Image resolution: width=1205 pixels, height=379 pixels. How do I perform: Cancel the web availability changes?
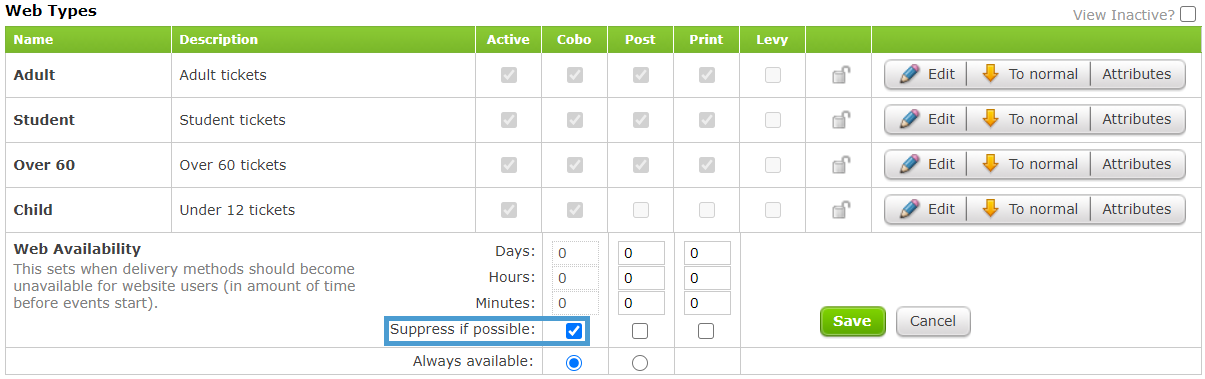[933, 321]
